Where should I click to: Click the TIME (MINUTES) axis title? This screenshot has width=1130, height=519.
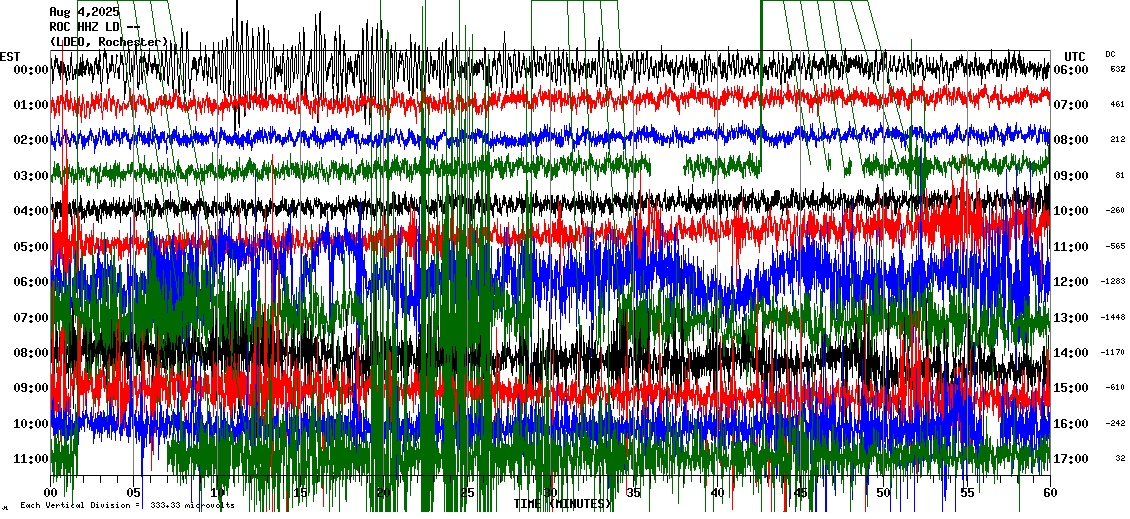563,503
